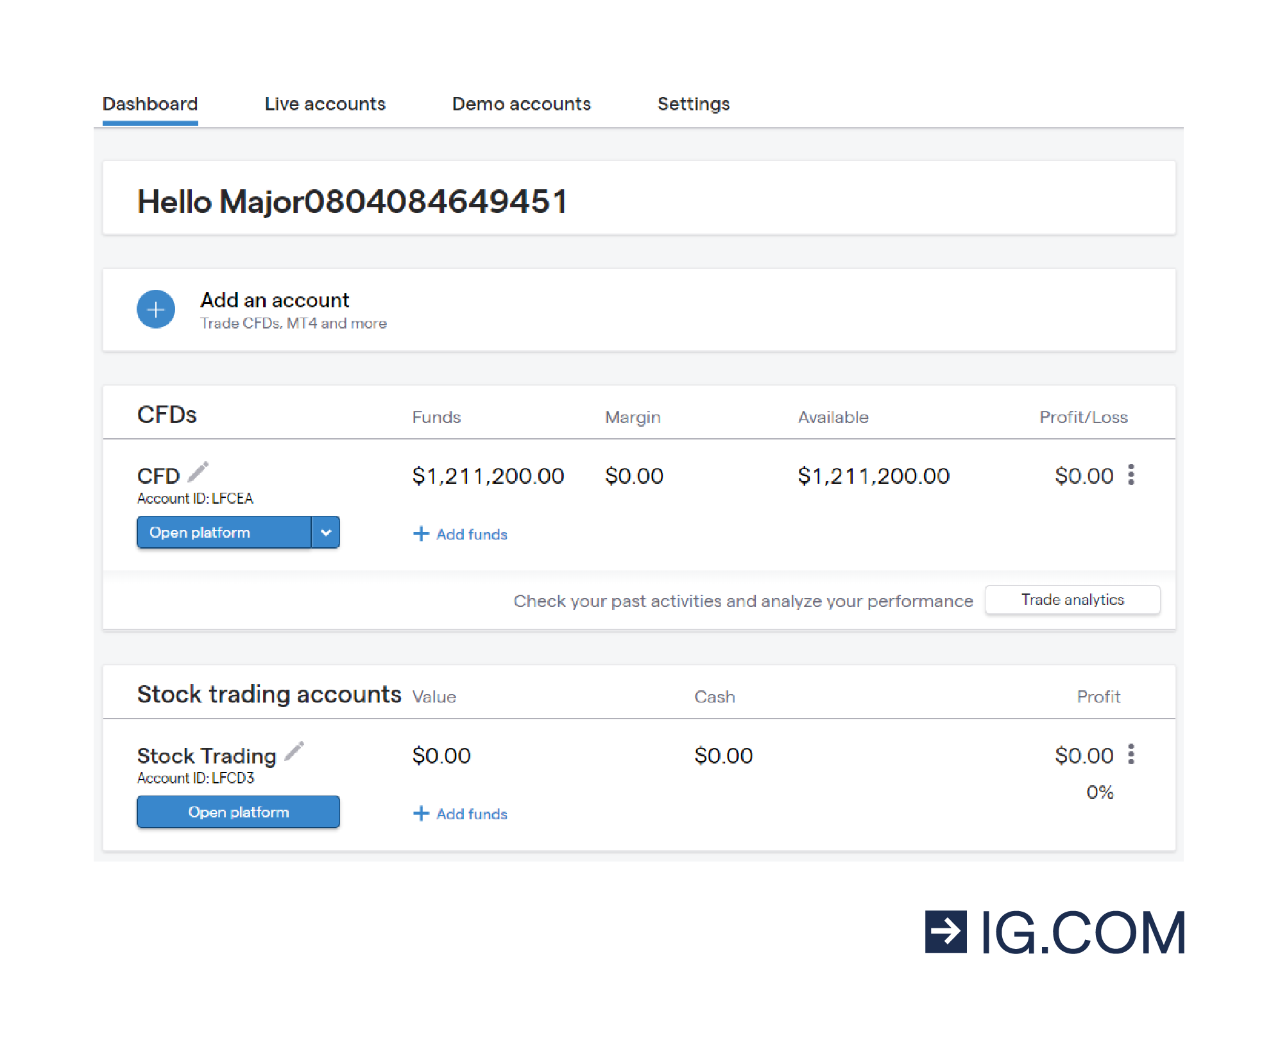The image size is (1280, 1049).
Task: Click the Trade analytics button
Action: tap(1072, 600)
